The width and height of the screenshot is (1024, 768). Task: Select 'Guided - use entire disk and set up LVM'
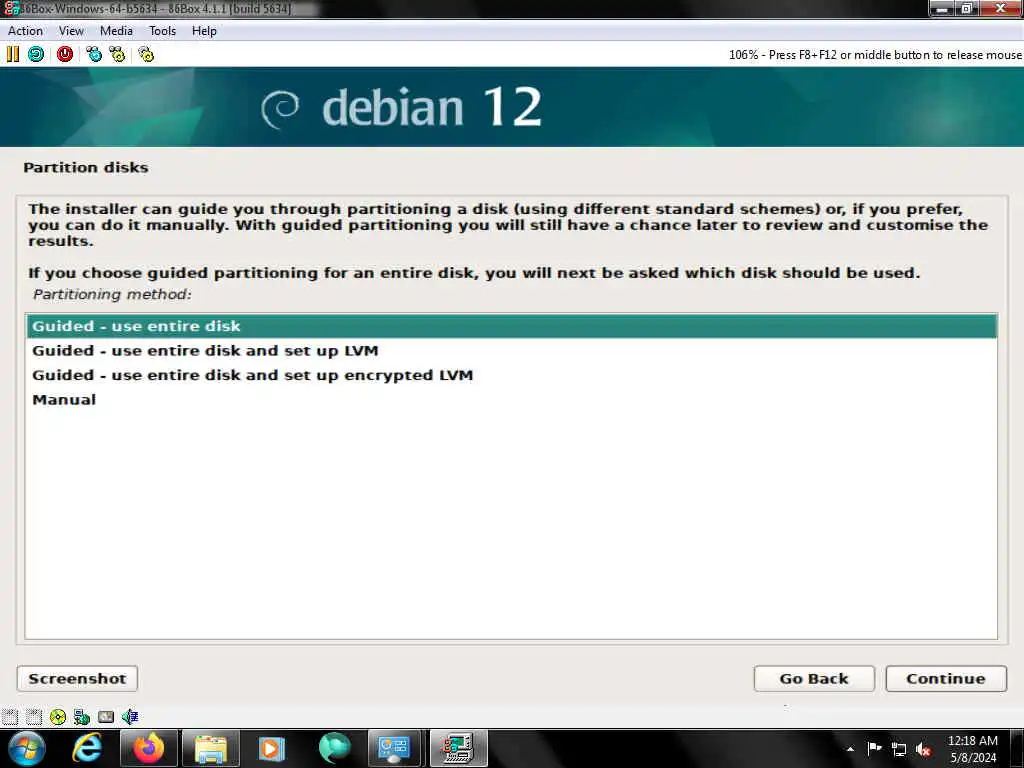(x=512, y=351)
